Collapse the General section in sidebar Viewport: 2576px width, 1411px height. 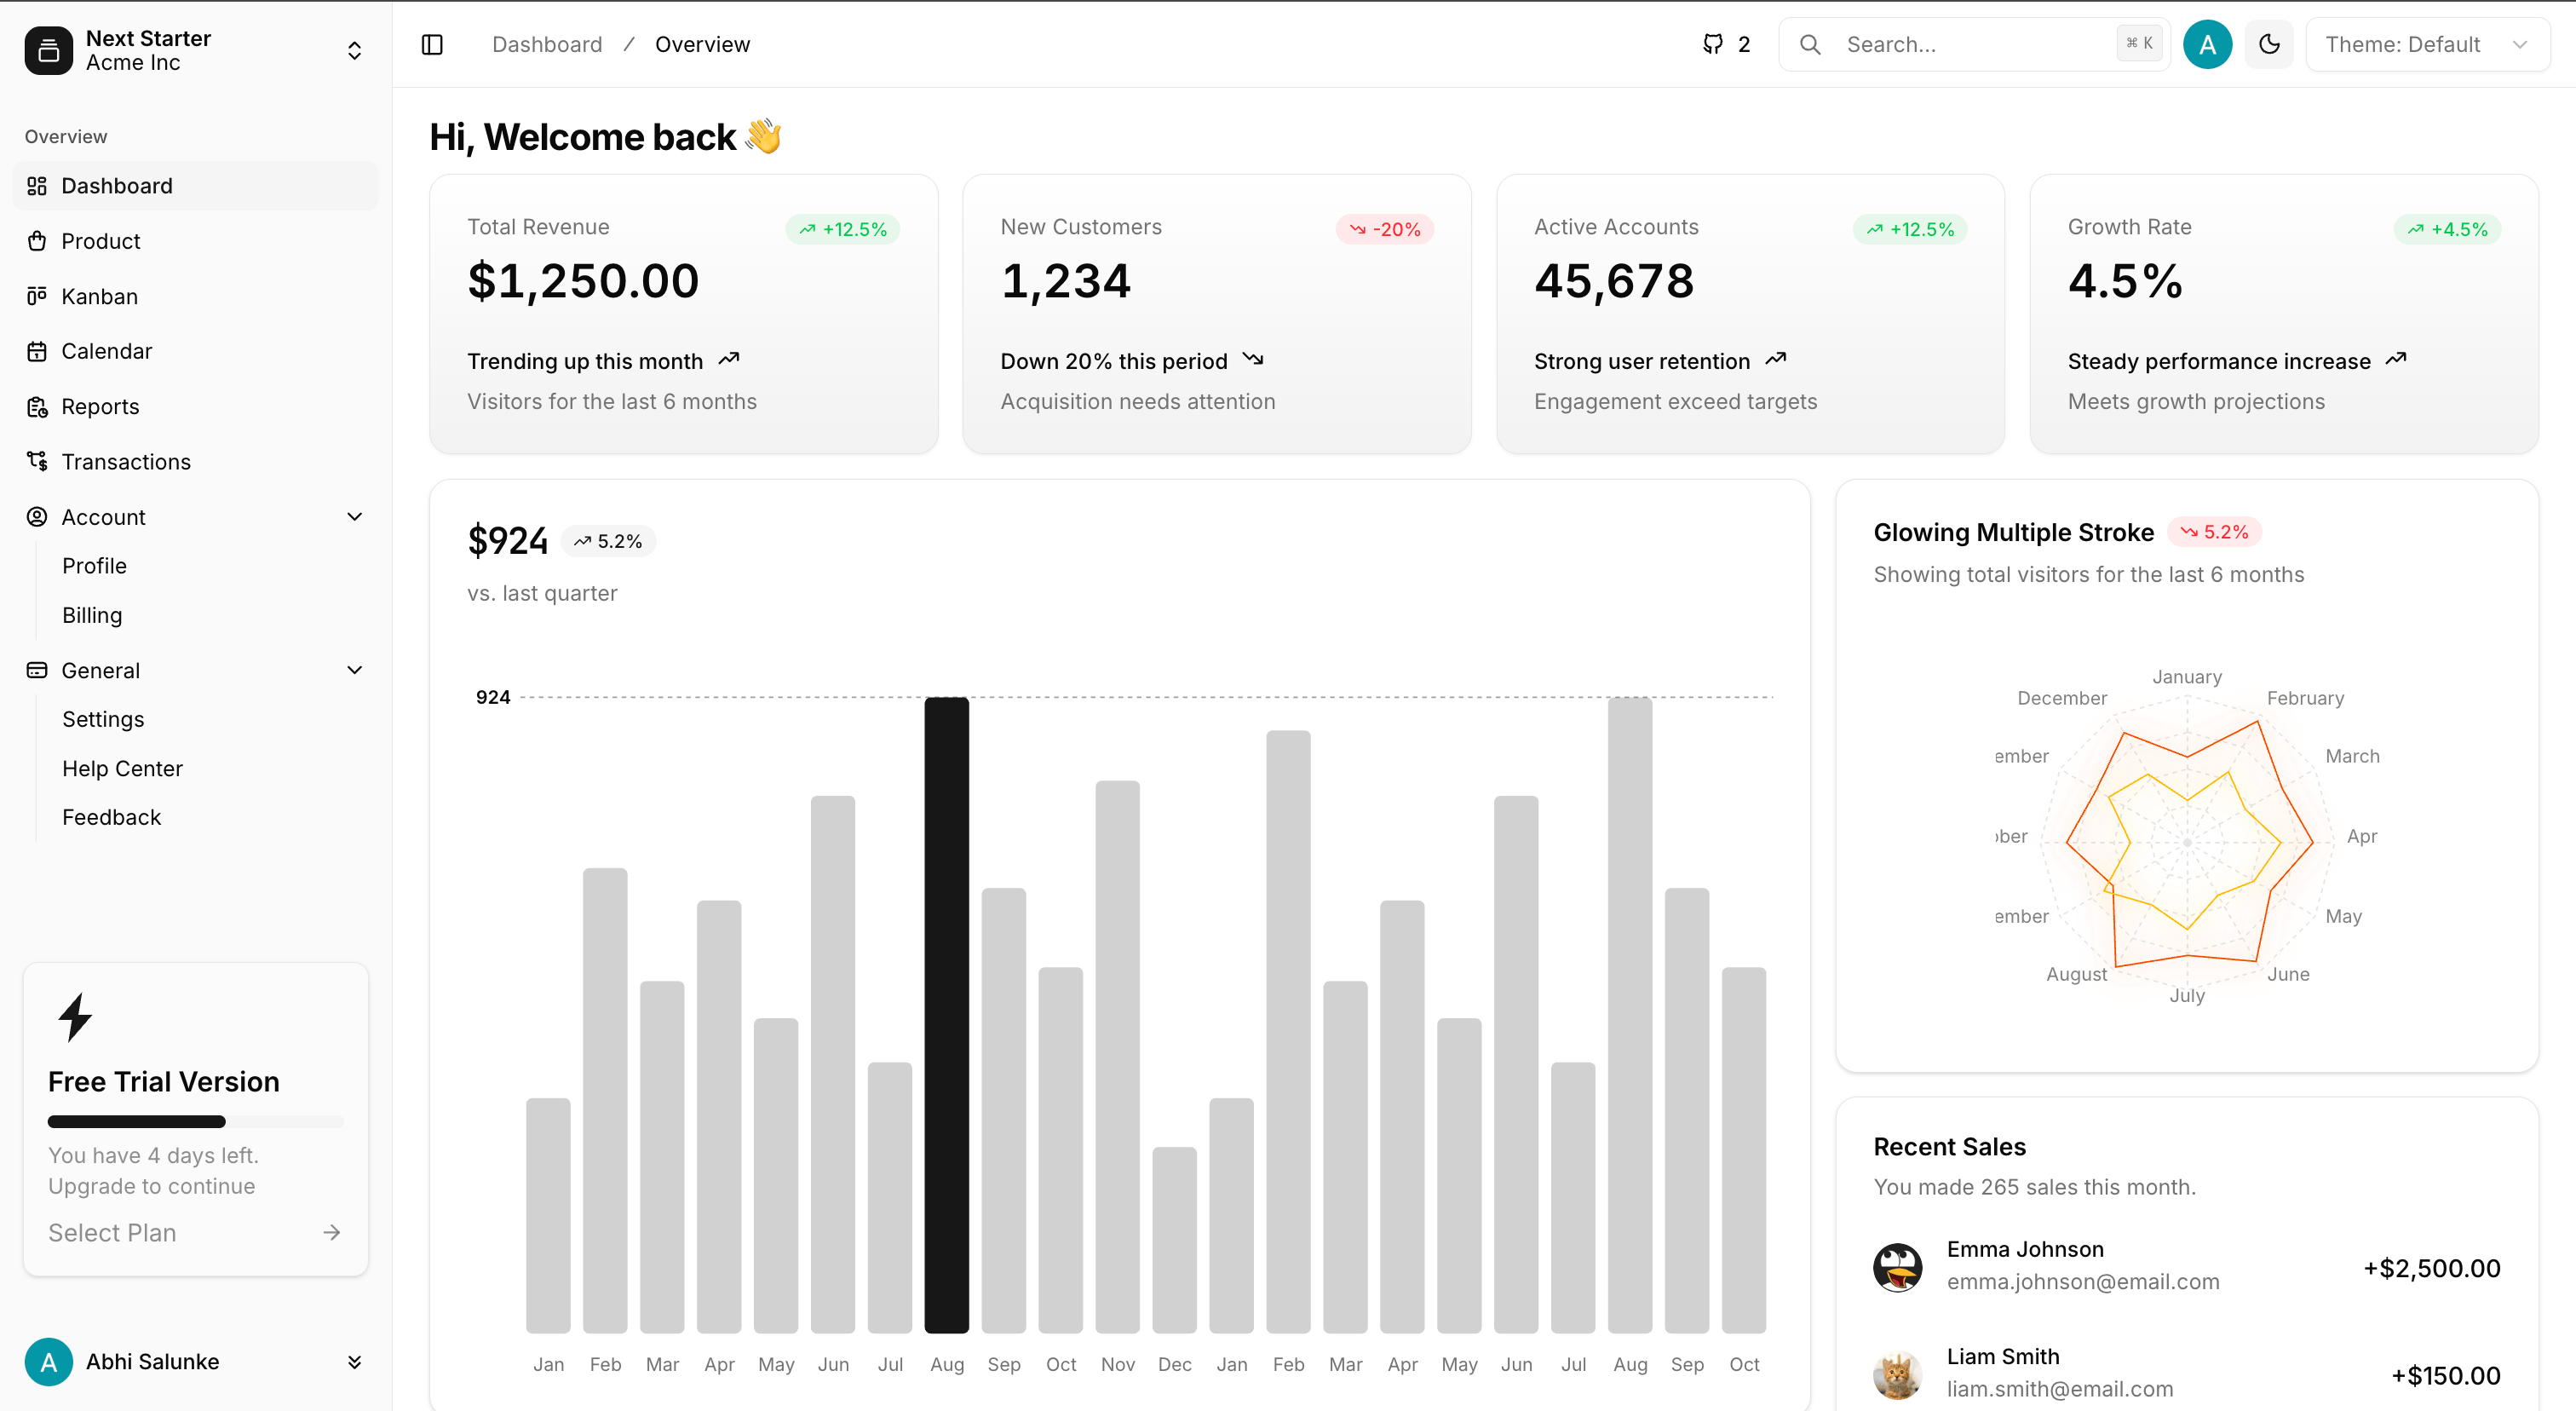pos(354,670)
